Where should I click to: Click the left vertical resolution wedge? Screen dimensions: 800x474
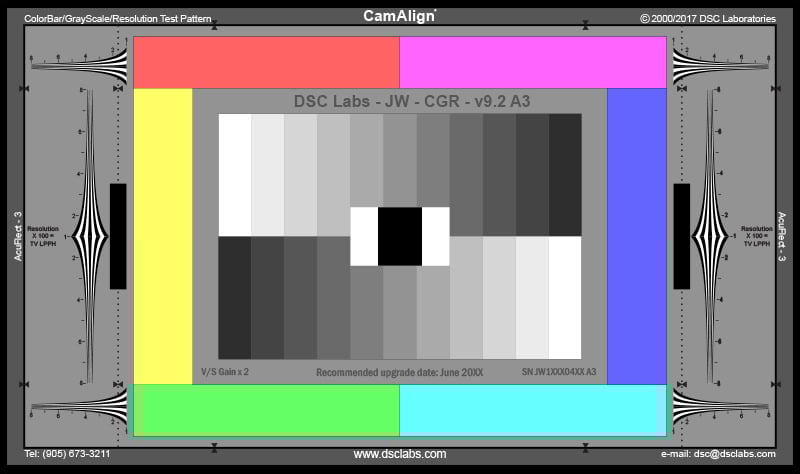tap(90, 236)
